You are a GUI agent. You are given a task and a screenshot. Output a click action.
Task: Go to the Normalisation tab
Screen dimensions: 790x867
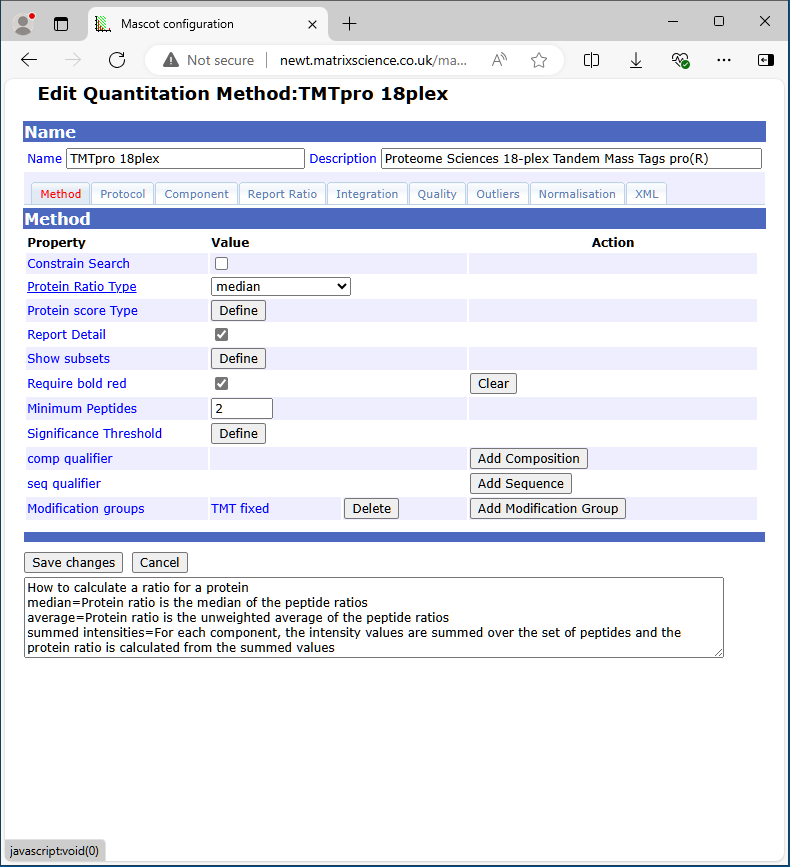point(577,194)
